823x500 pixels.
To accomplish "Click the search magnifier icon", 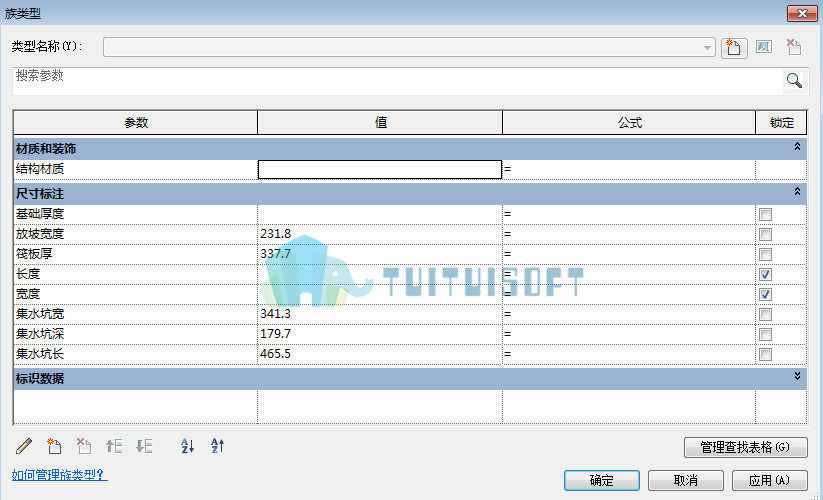I will (x=794, y=80).
